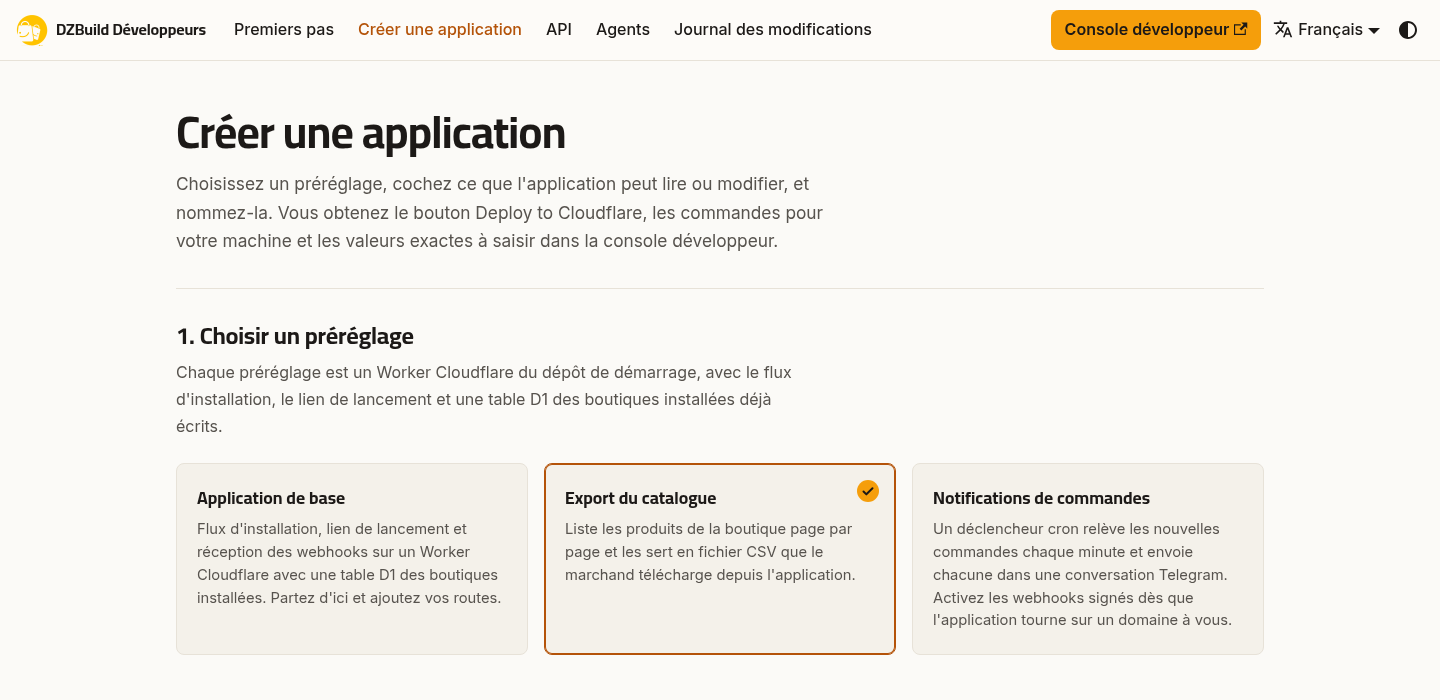Select the Application de base preset
The image size is (1440, 700).
352,559
